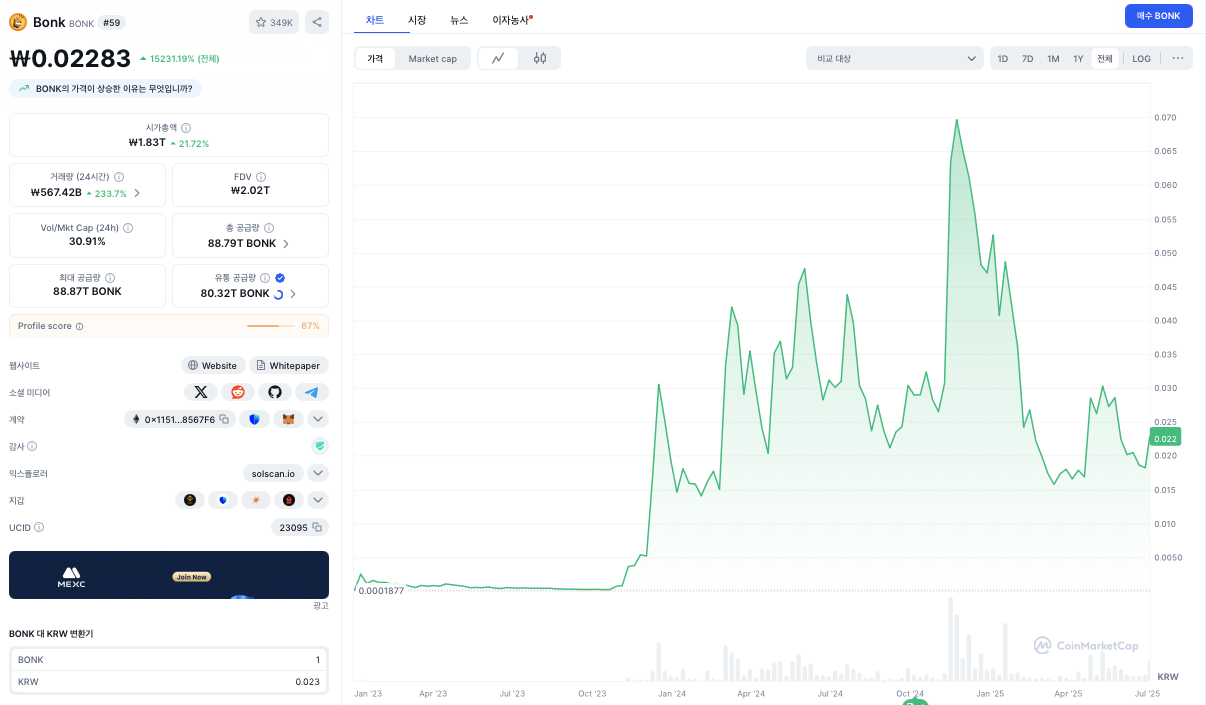Select the line chart type
This screenshot has width=1206, height=705.
click(498, 59)
